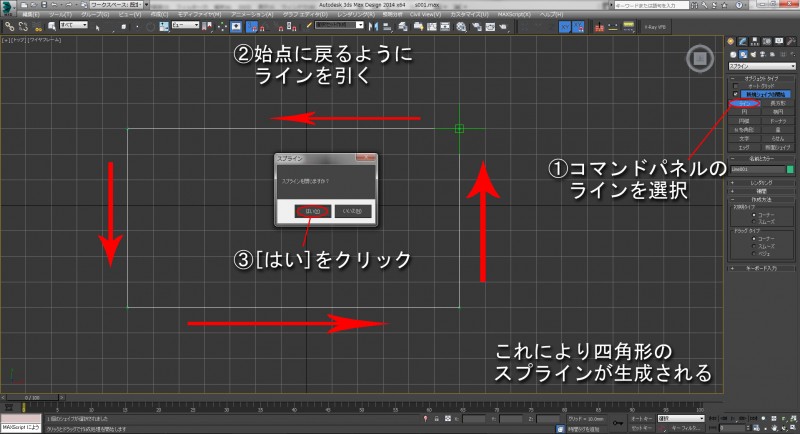Expand the レンダリング rollout

point(762,183)
